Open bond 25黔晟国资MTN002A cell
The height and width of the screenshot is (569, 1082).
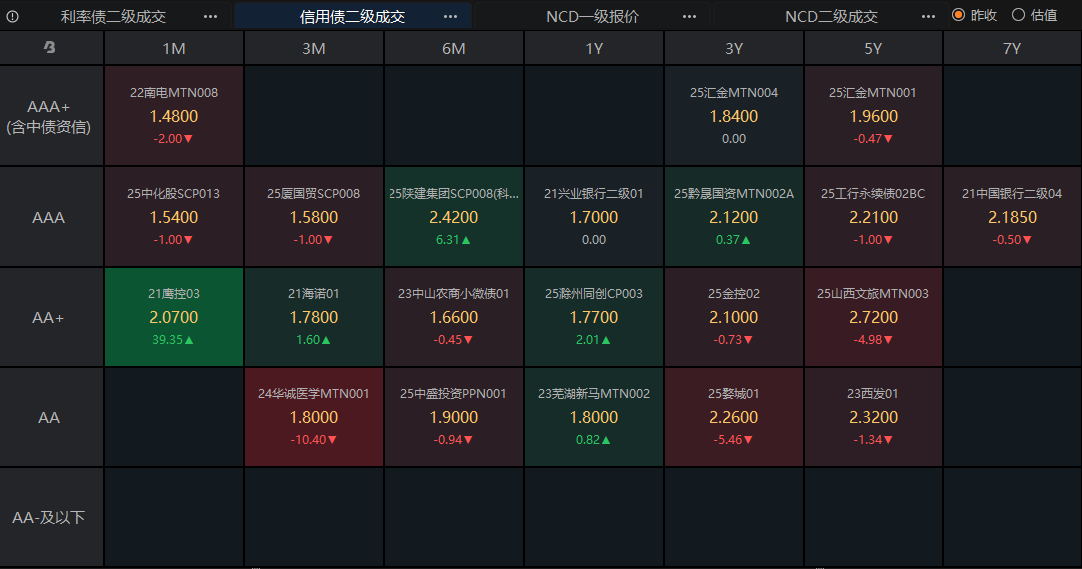tap(734, 217)
